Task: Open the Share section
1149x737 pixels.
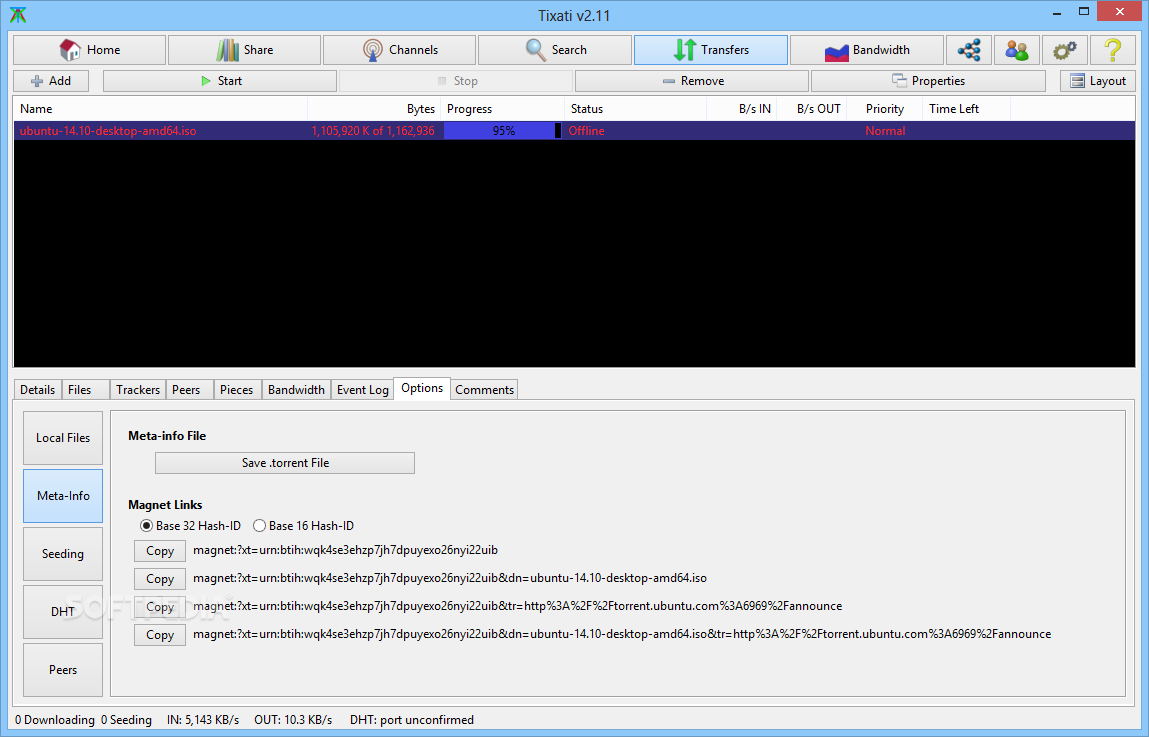Action: point(244,50)
